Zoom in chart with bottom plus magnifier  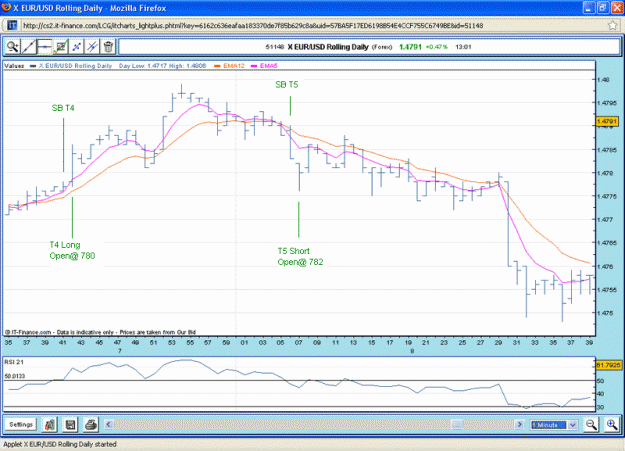coord(611,425)
